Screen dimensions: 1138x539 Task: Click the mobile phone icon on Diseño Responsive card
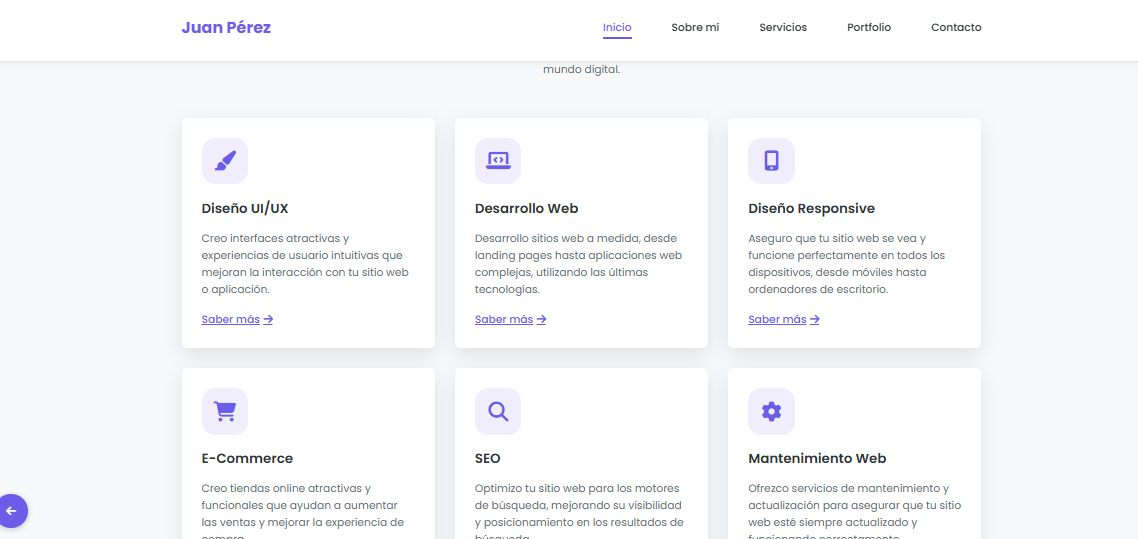coord(771,161)
